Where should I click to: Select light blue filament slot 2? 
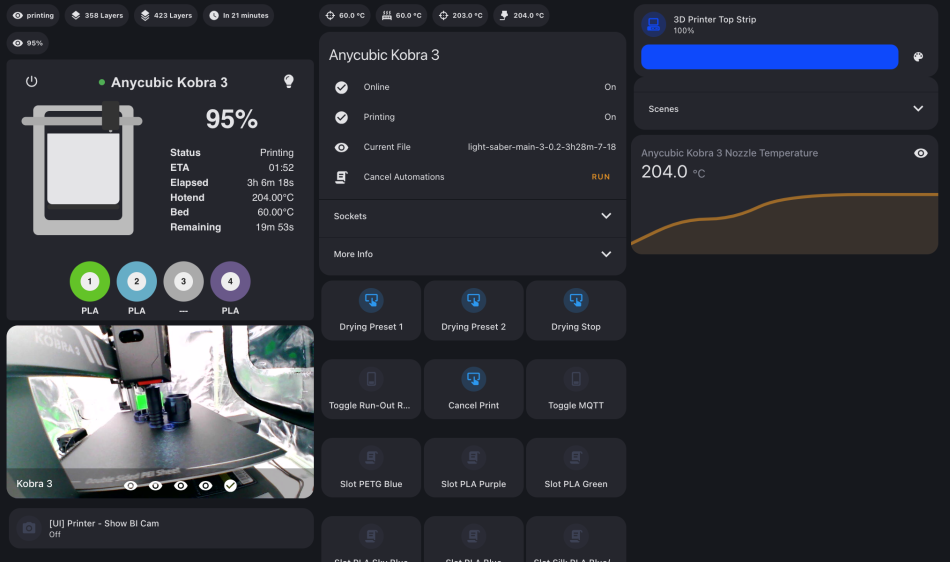(x=136, y=281)
